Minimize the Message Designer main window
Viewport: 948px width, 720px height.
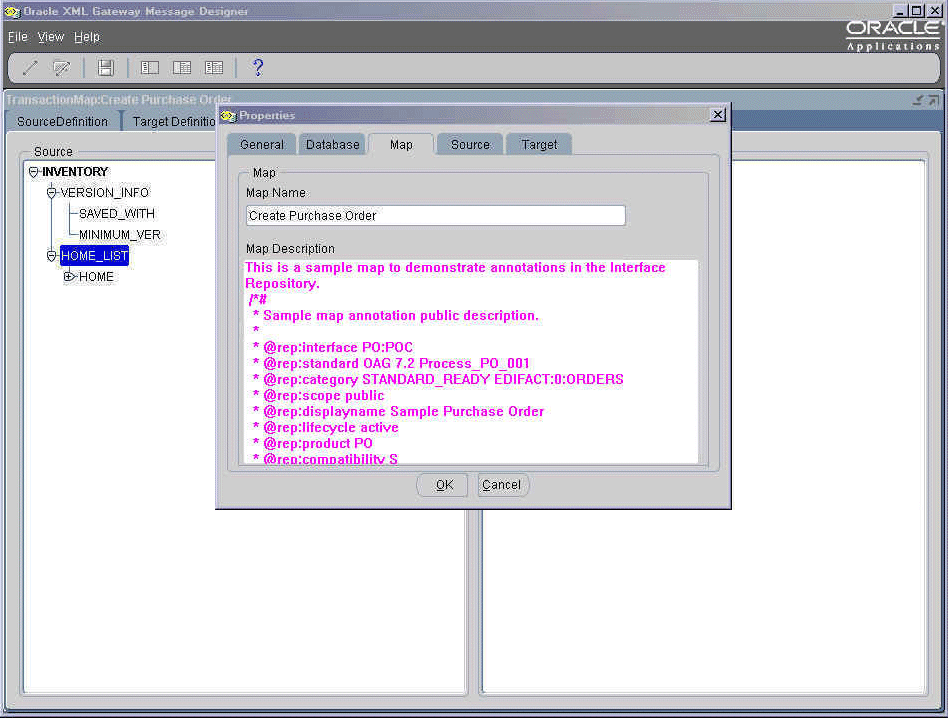tap(900, 10)
